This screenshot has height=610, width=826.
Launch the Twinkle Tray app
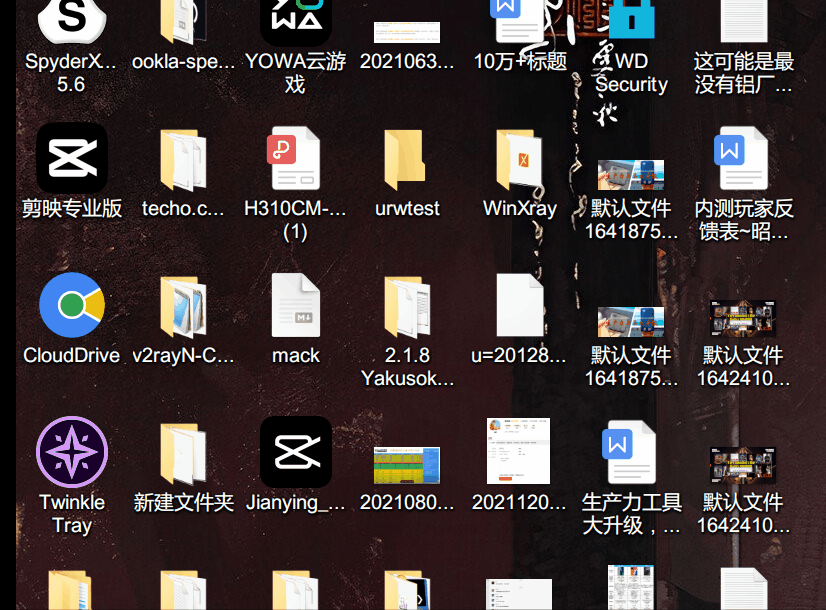[x=72, y=452]
